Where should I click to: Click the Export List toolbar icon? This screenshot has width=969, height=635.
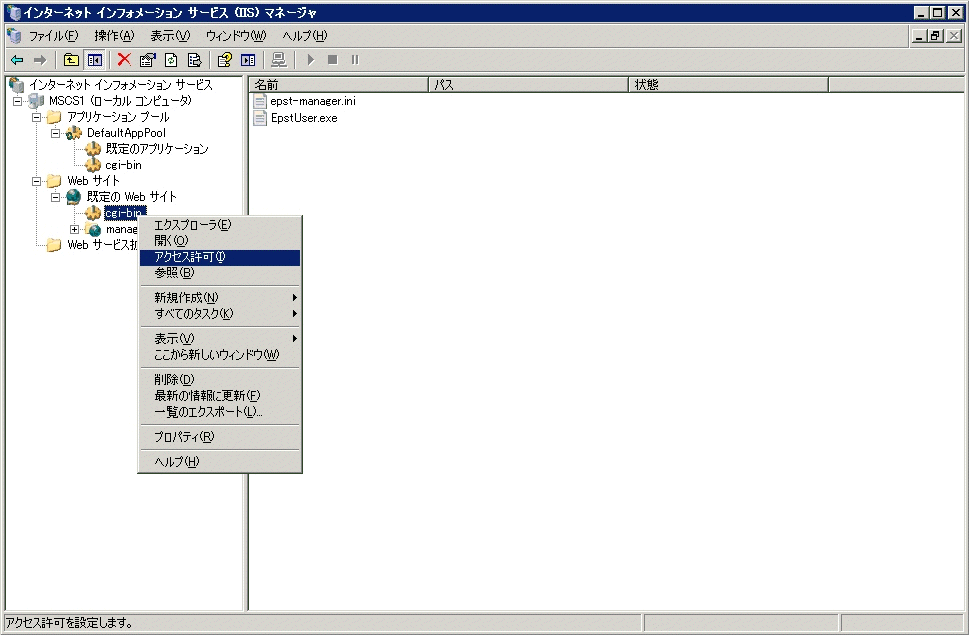click(x=194, y=60)
